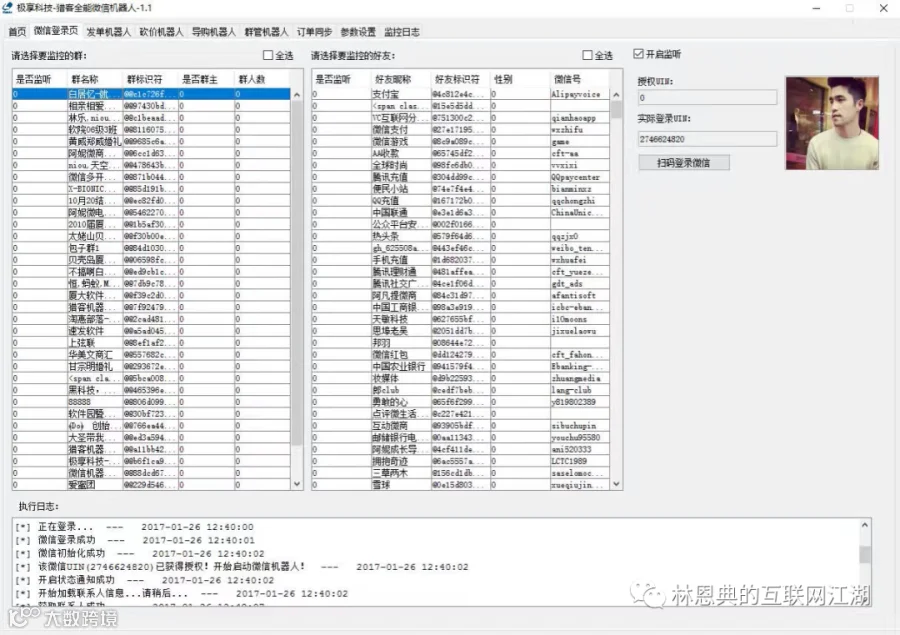Screen dimensions: 900x635
Task: Switch to the 订单同步 tab
Action: point(315,32)
